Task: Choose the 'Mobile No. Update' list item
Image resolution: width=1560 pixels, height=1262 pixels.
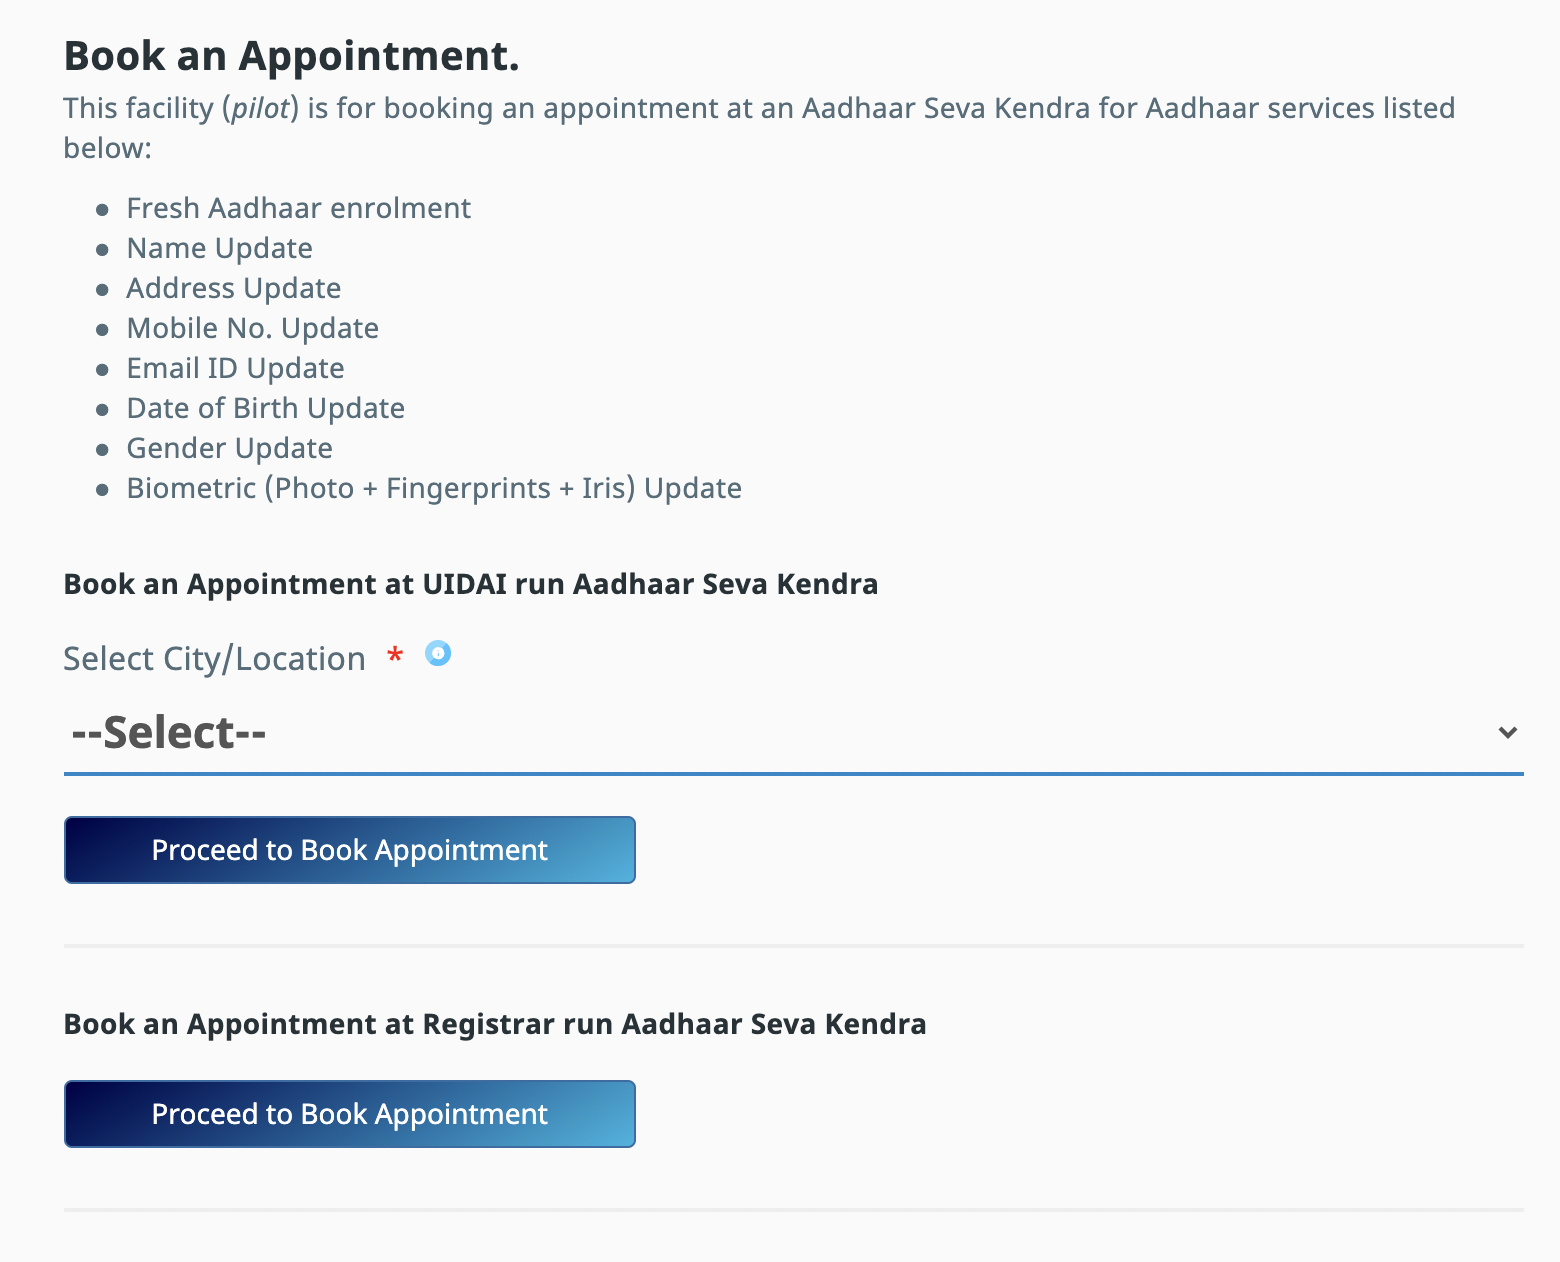Action: pyautogui.click(x=252, y=328)
